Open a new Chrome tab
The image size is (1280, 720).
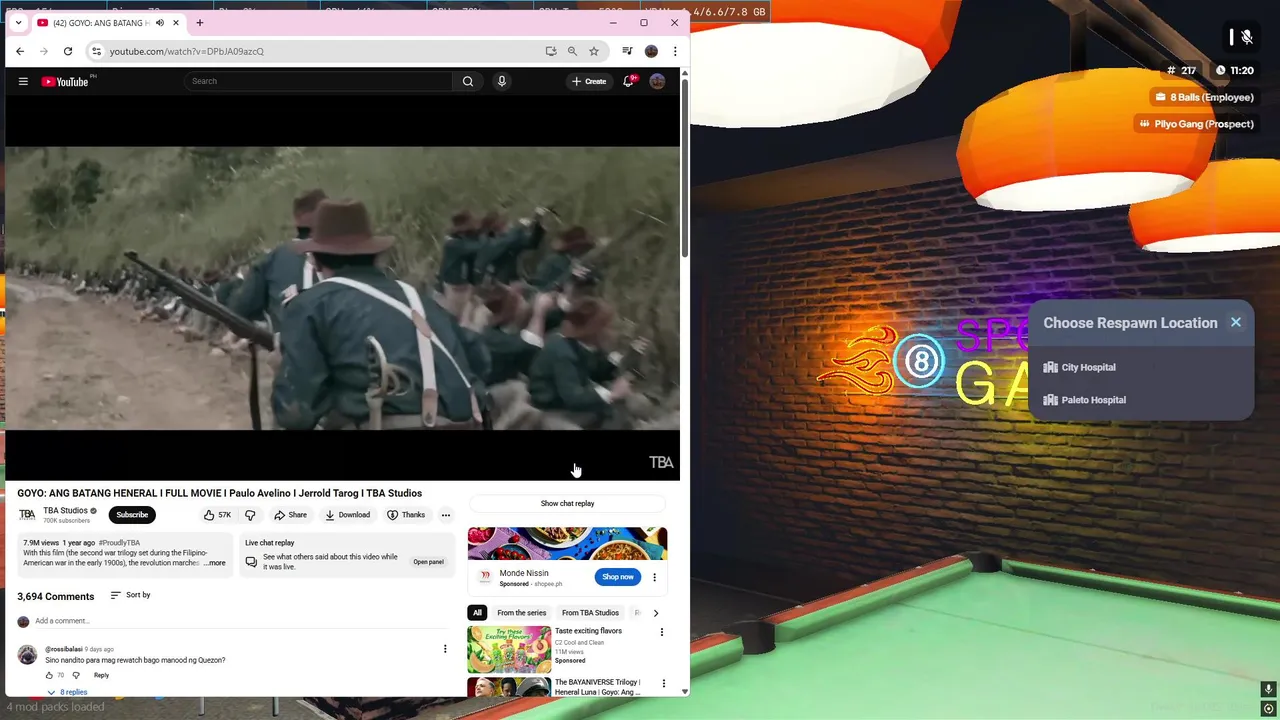[199, 23]
